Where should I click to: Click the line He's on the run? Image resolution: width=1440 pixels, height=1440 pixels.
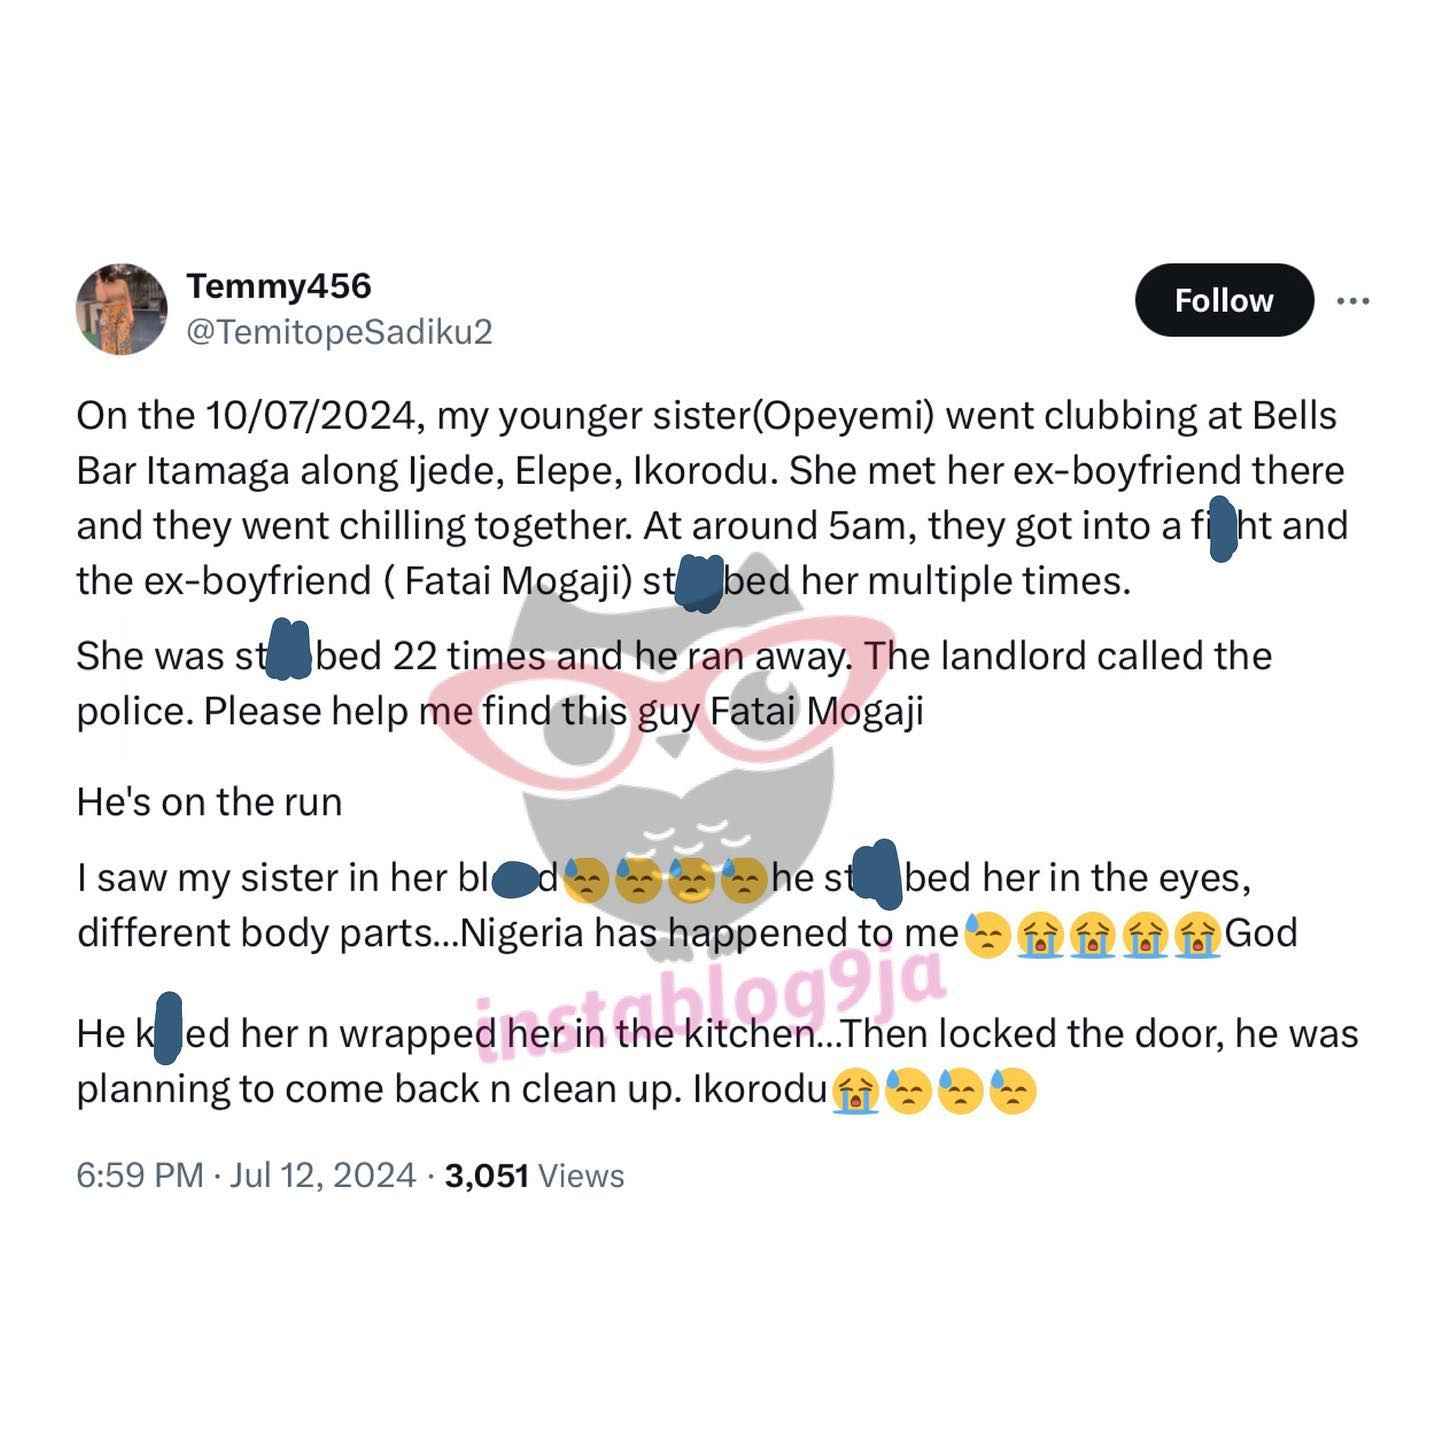[x=209, y=802]
